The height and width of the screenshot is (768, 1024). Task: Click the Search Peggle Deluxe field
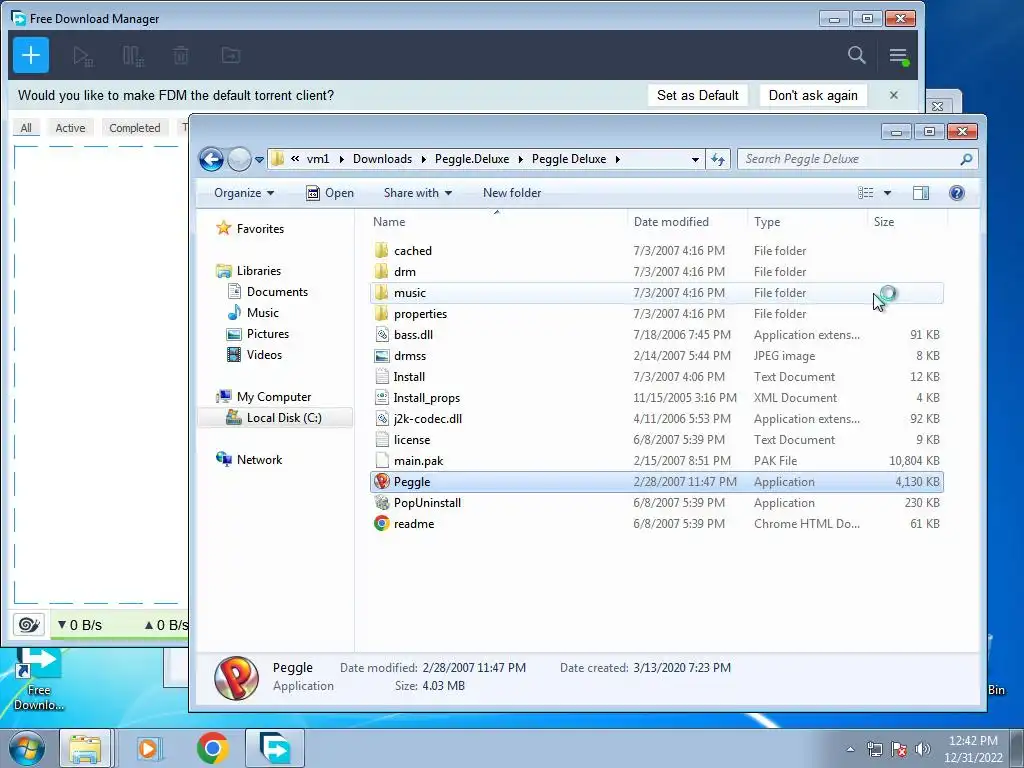coord(857,159)
